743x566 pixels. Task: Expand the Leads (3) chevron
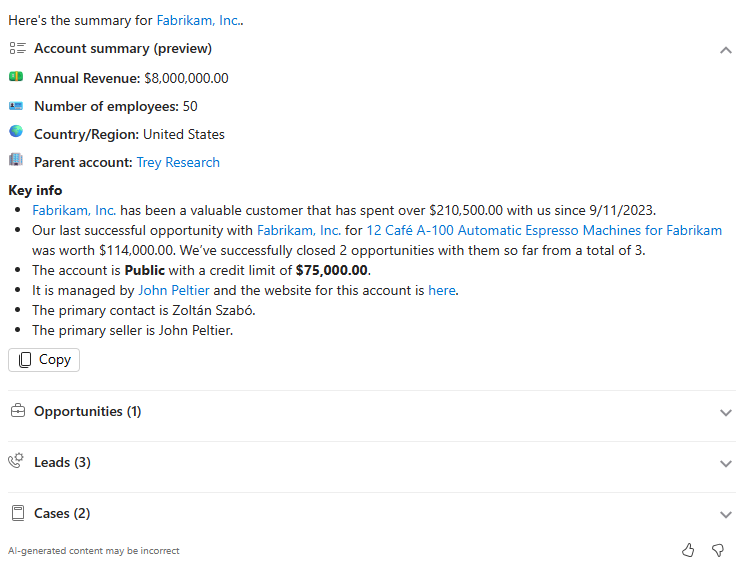[x=726, y=463]
